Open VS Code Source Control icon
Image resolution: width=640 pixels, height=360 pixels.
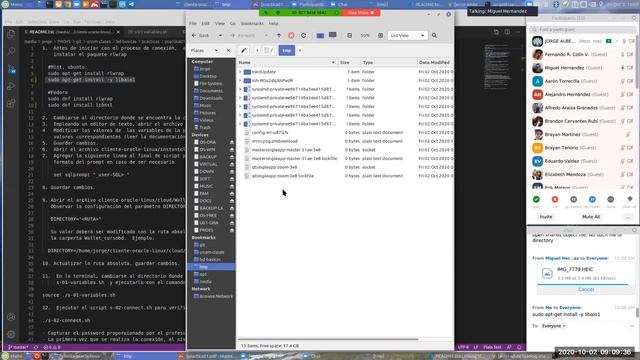[11, 69]
